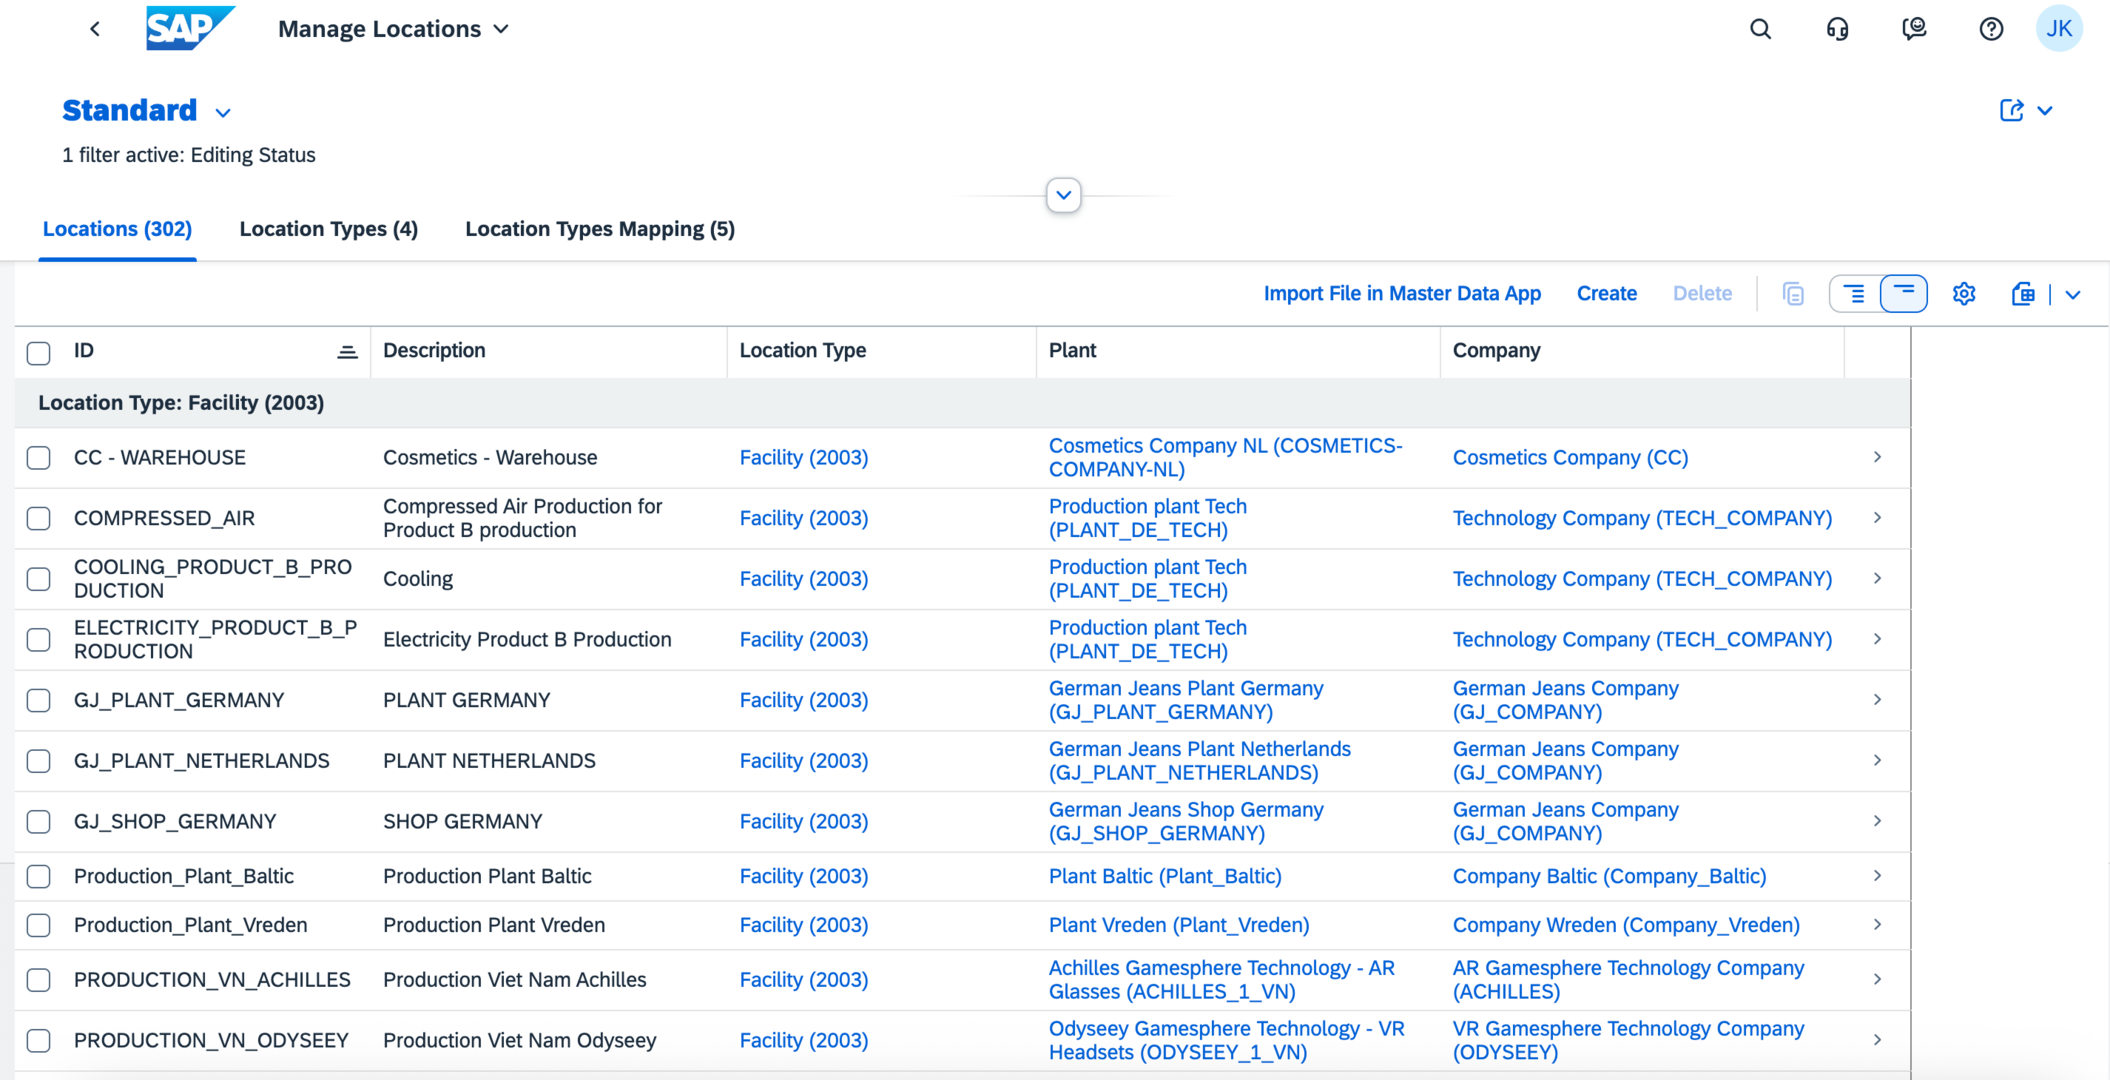Select the GJ_SHOP_GERMANY row checkbox

39,822
